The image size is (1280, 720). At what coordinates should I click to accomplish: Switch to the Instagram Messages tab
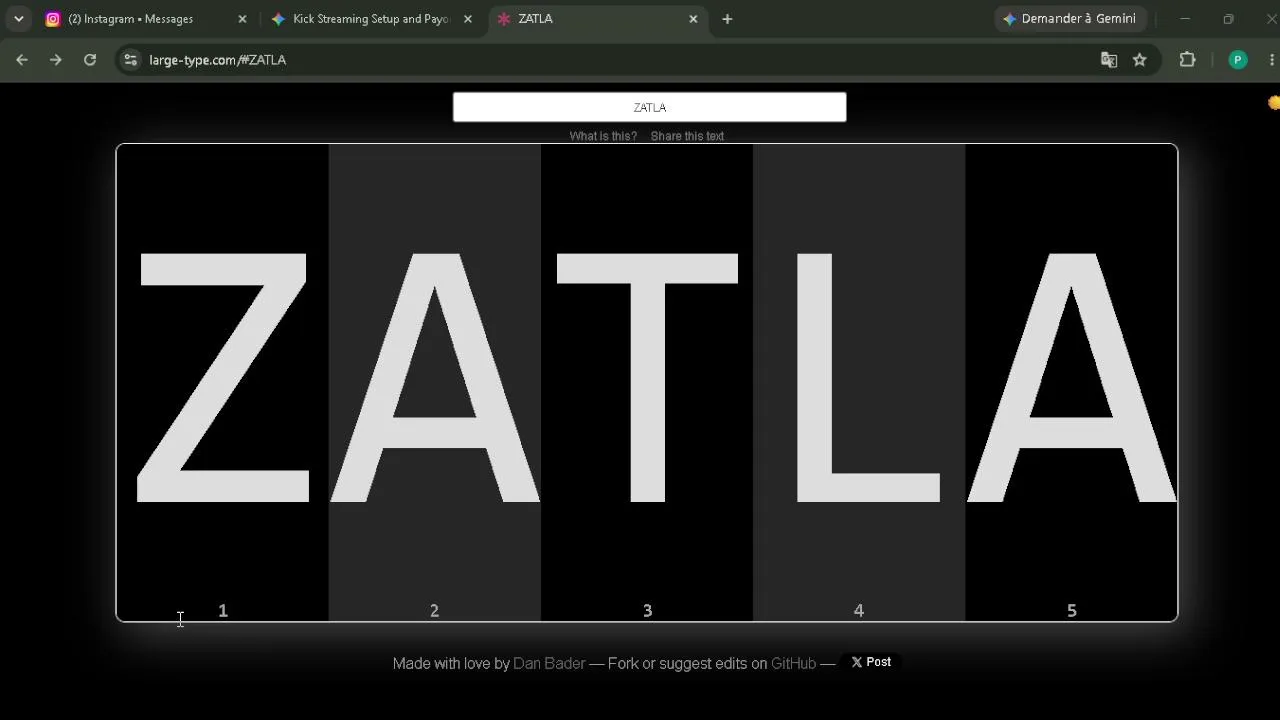tap(146, 19)
